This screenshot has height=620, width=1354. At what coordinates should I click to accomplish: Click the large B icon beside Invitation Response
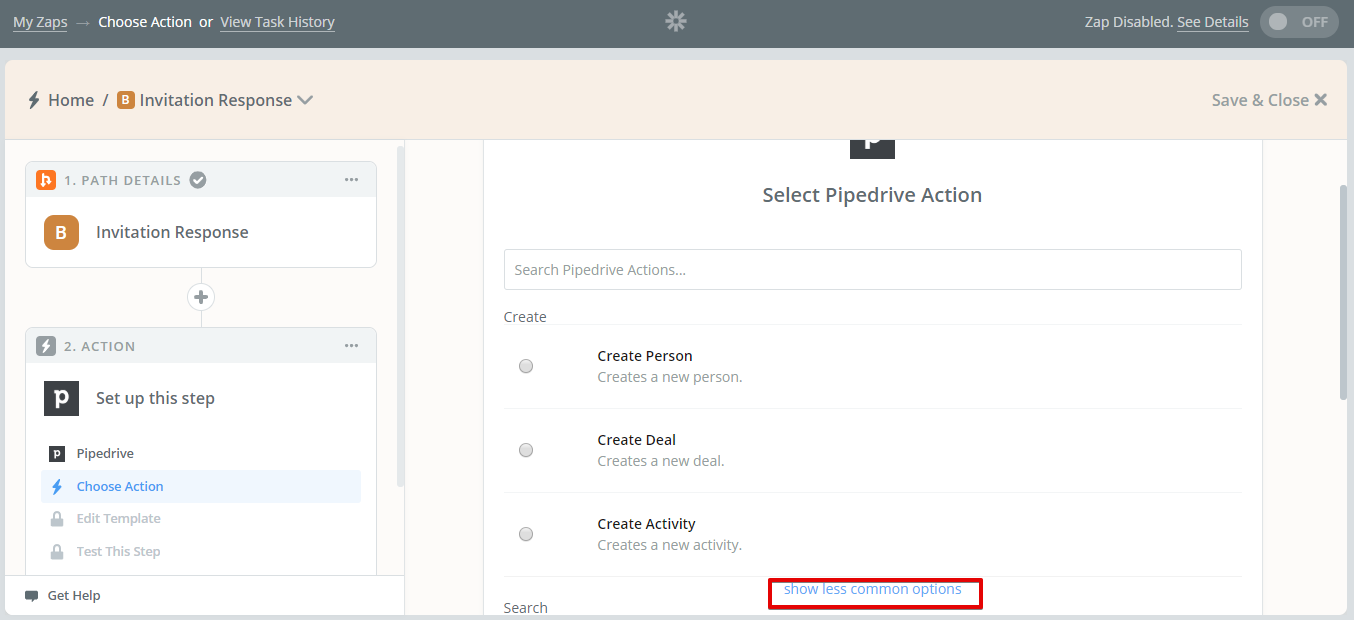pos(61,232)
